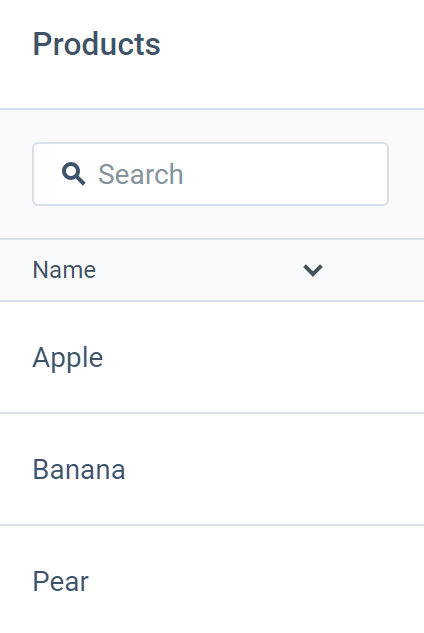Open the Apple product entry

68,358
